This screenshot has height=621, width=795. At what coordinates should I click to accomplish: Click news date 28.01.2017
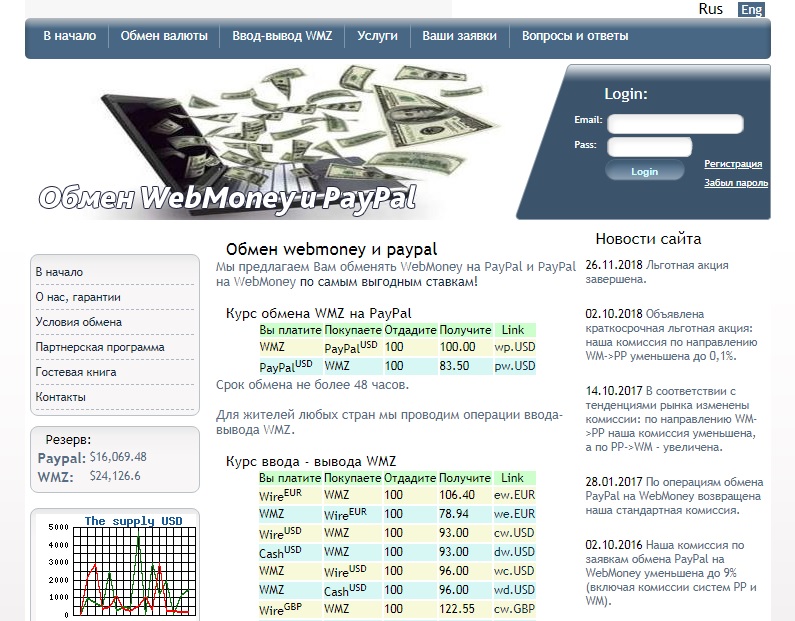pyautogui.click(x=613, y=482)
